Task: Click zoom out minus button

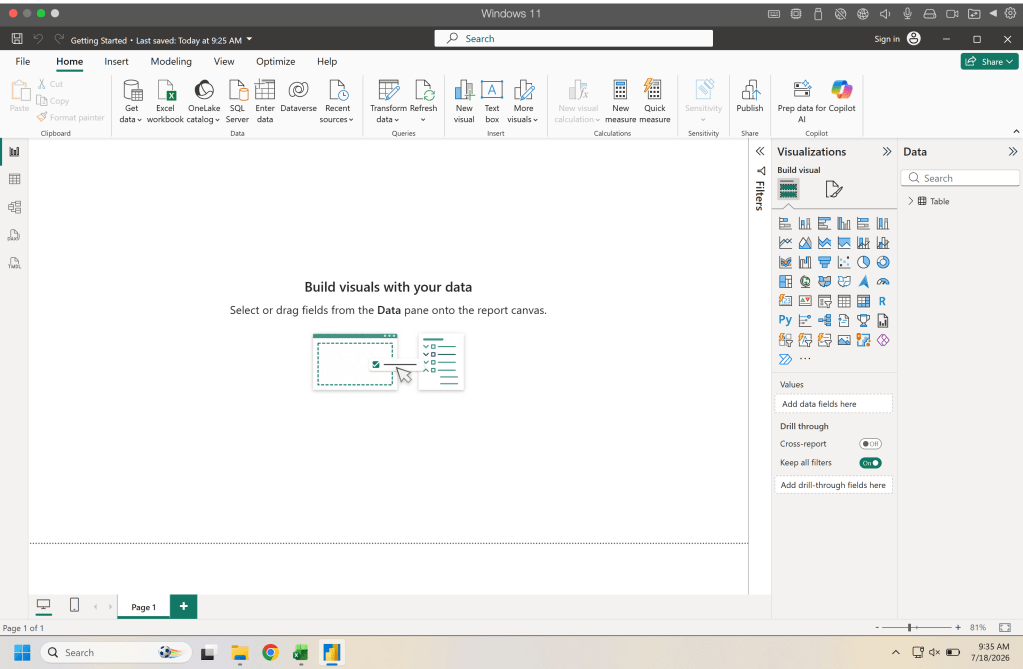Action: pos(877,627)
